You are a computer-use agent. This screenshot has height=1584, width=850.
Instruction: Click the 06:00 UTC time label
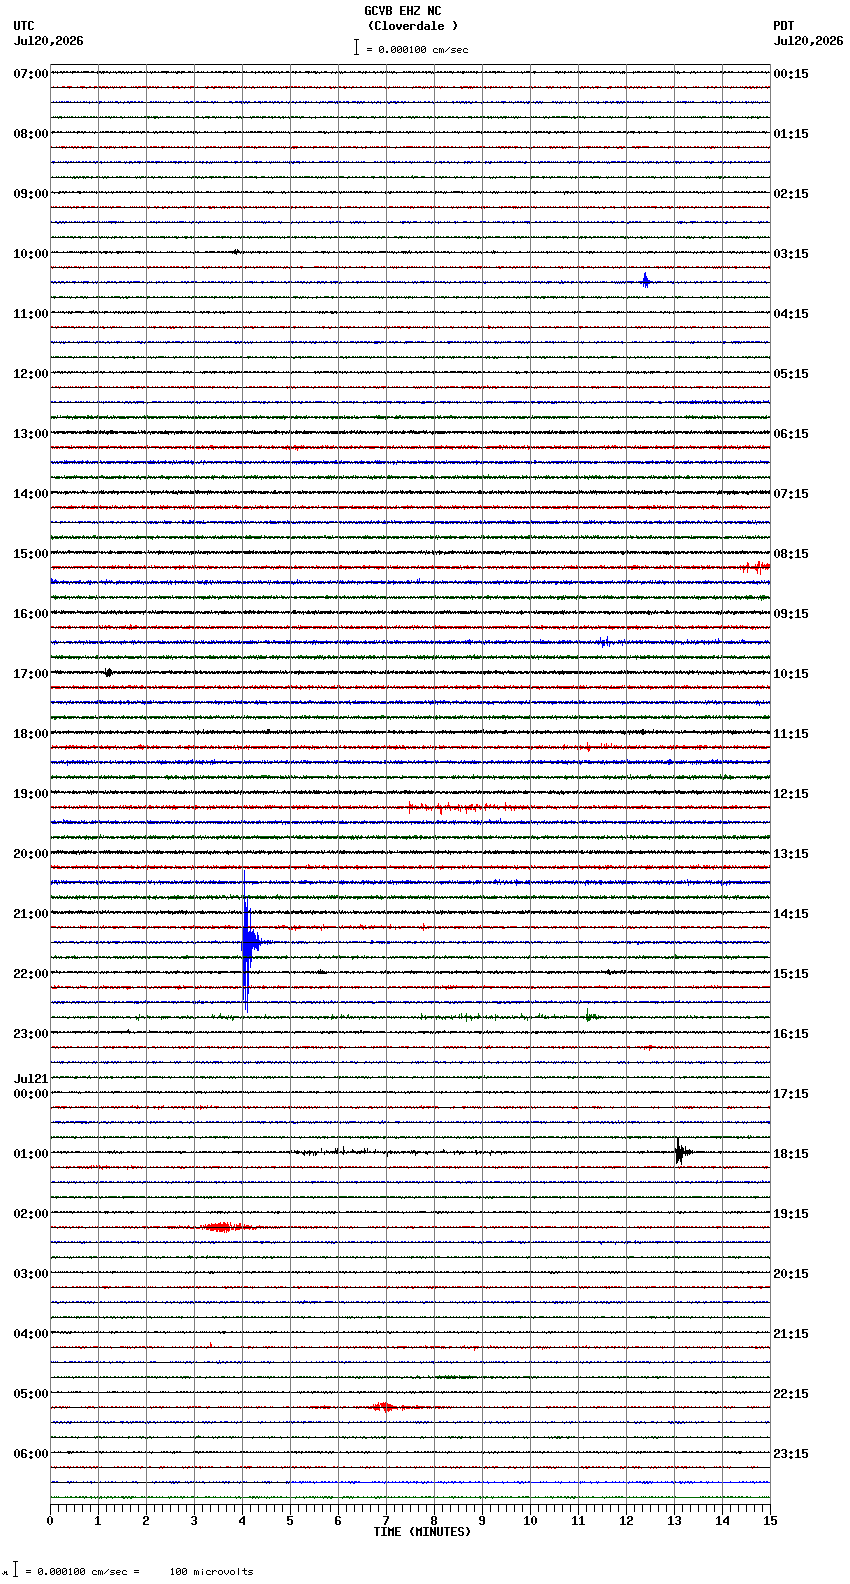(31, 1454)
